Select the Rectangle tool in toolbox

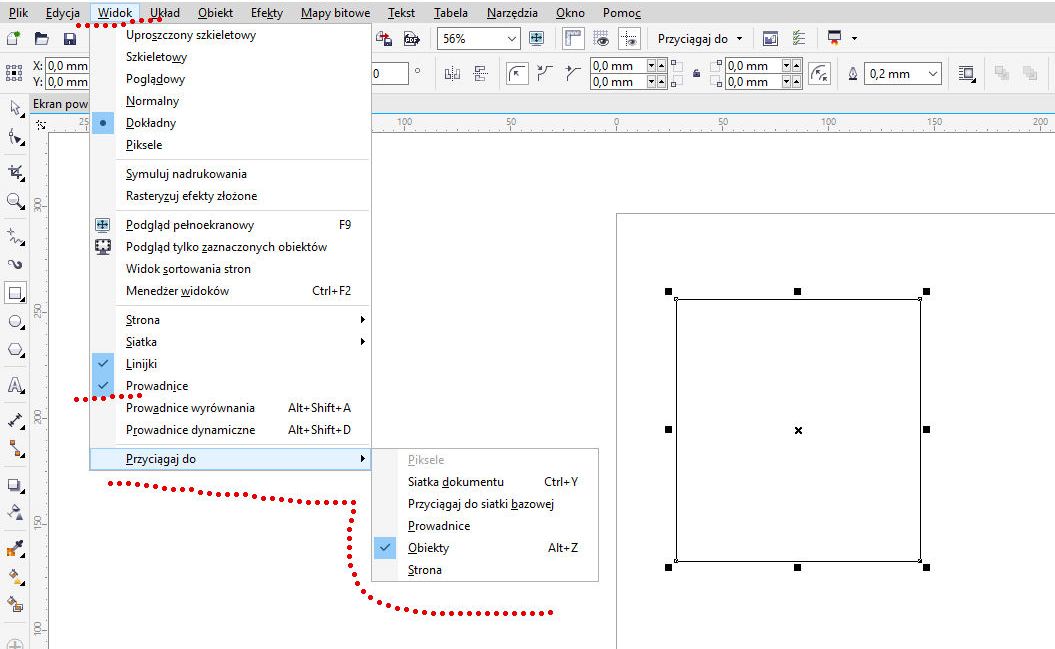pos(15,293)
